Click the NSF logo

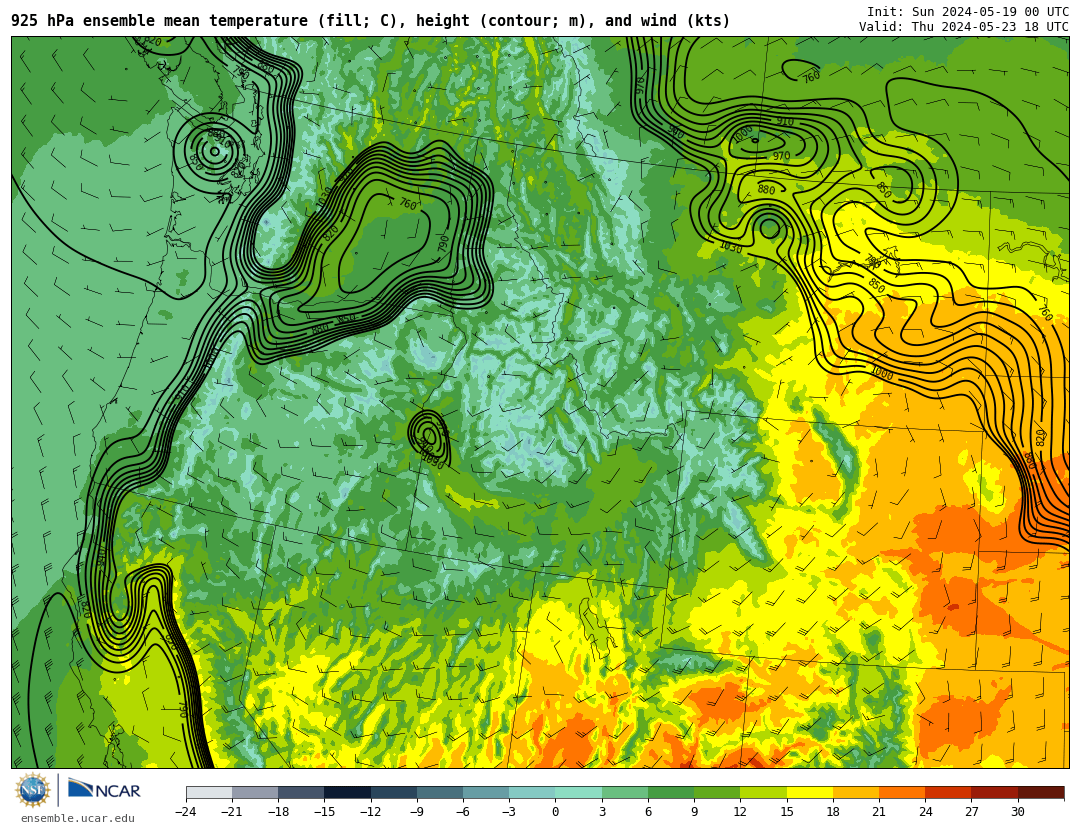(x=33, y=790)
